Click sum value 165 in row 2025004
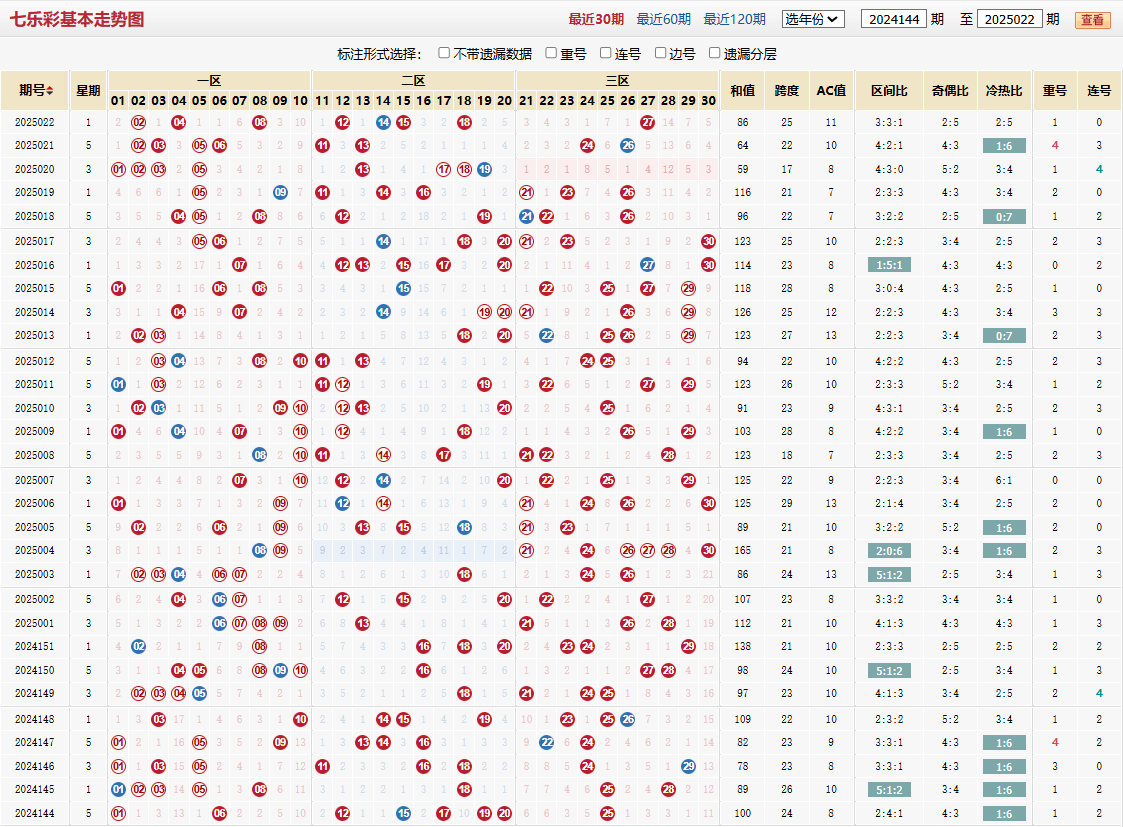 pos(742,551)
